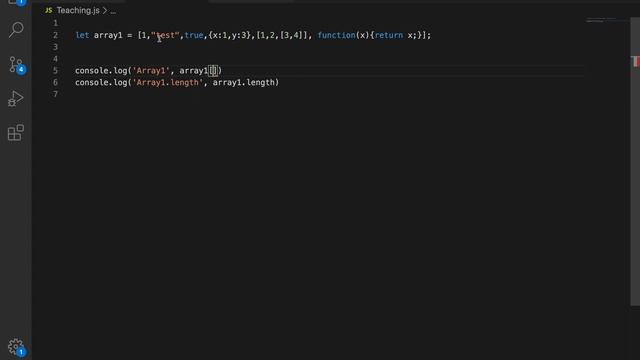Image resolution: width=640 pixels, height=360 pixels.
Task: Click the 'Array1.length' string on line 6
Action: pos(167,82)
